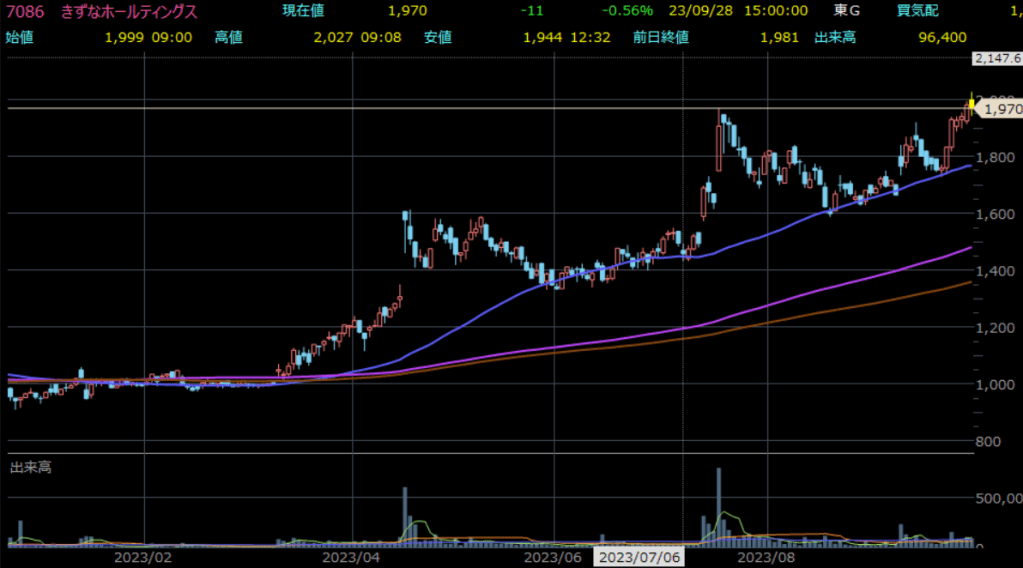Screen dimensions: 1023x568
Task: Click the yellow latest candlestick
Action: pos(970,101)
